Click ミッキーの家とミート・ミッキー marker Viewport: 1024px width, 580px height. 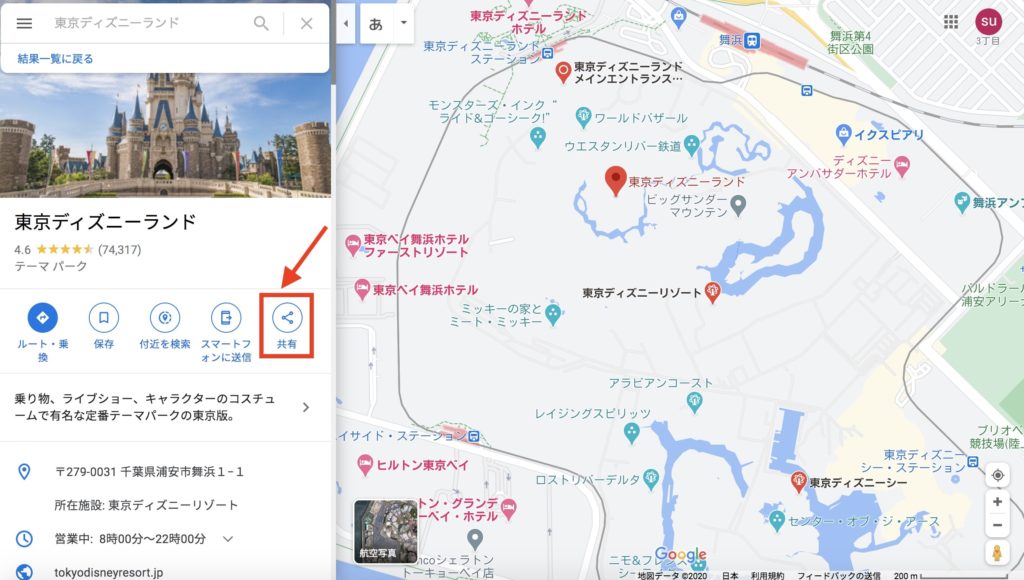click(553, 314)
